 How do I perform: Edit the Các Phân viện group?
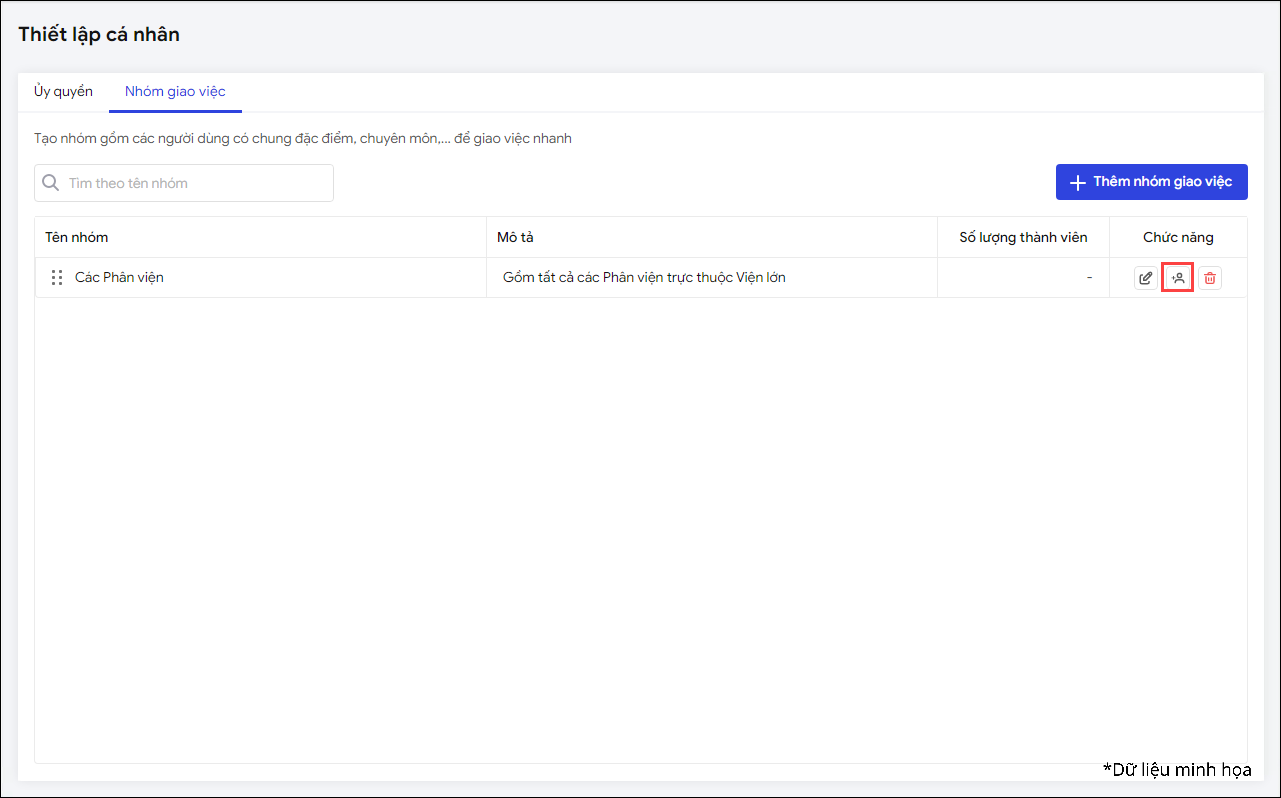pyautogui.click(x=1146, y=278)
